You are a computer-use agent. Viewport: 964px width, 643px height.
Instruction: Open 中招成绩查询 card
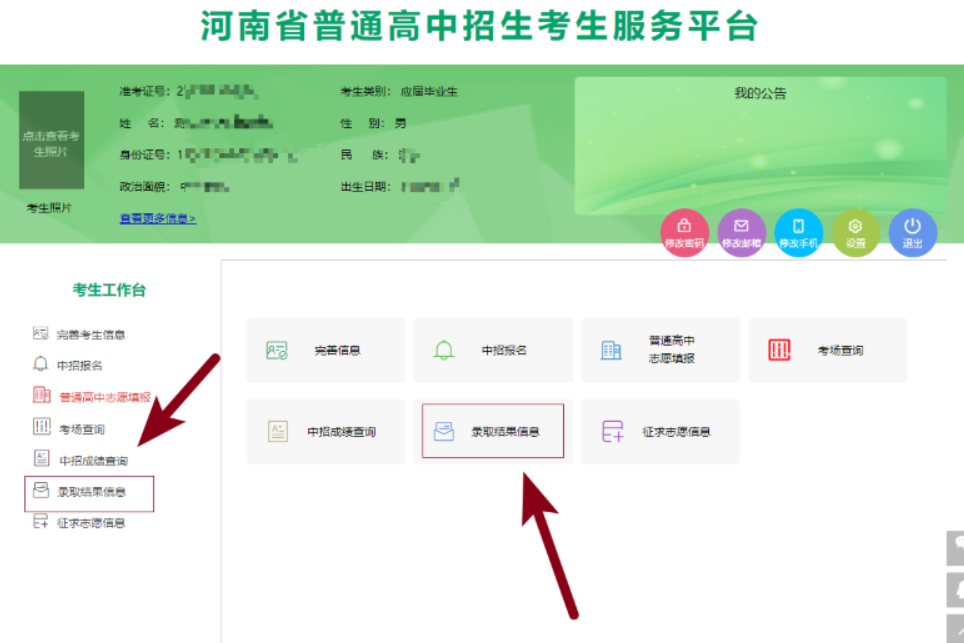325,432
